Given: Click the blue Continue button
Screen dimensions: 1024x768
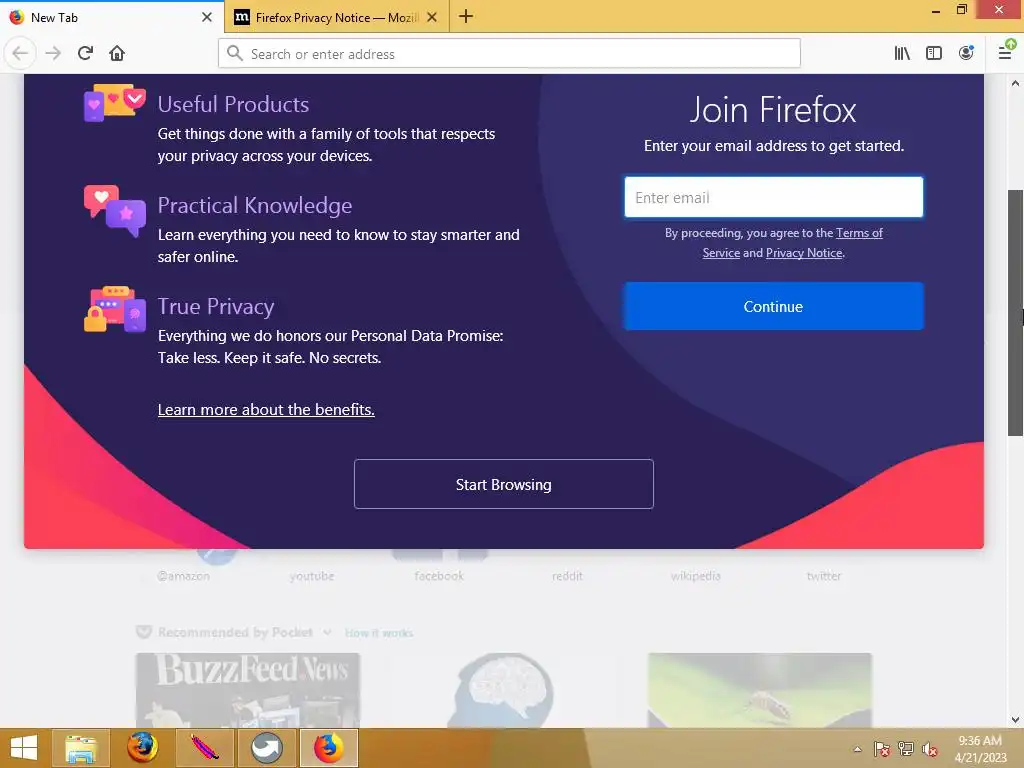Looking at the screenshot, I should coord(774,306).
